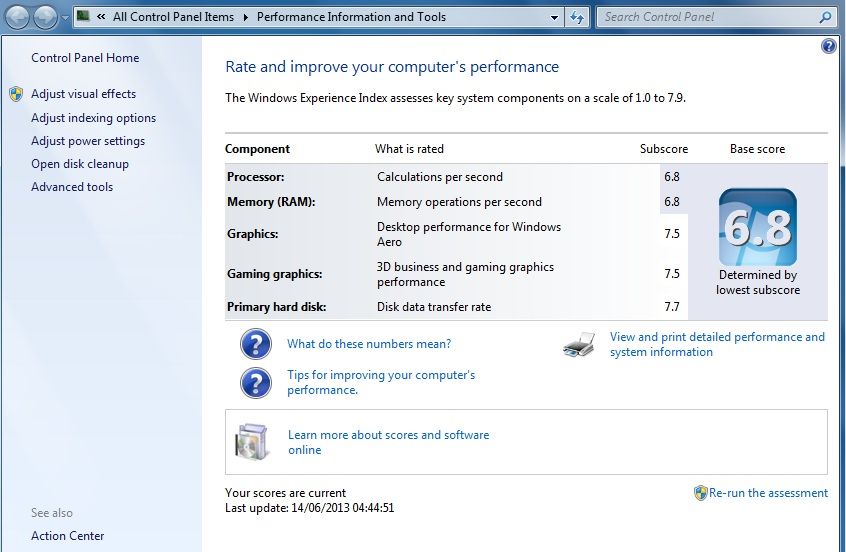
Task: Open Control Panel Home
Action: (85, 58)
